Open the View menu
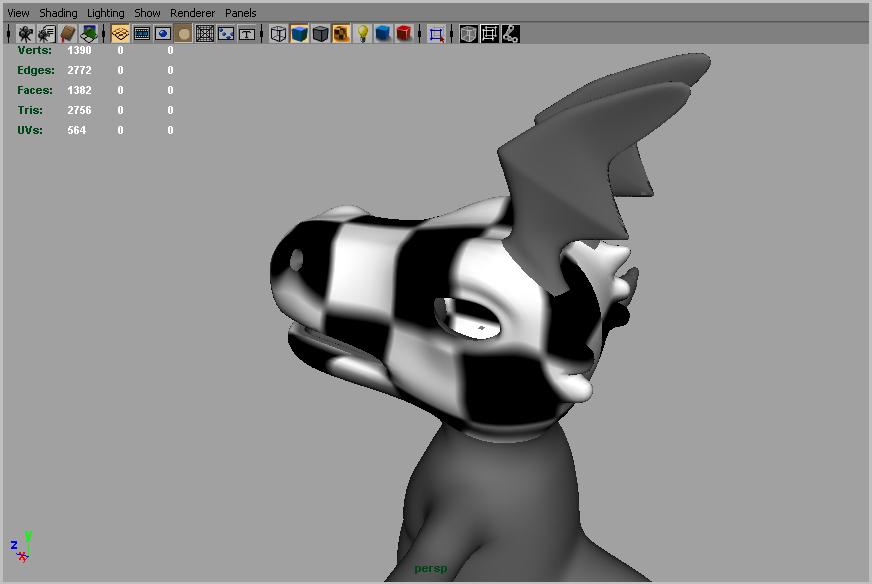The image size is (872, 584). click(x=18, y=13)
